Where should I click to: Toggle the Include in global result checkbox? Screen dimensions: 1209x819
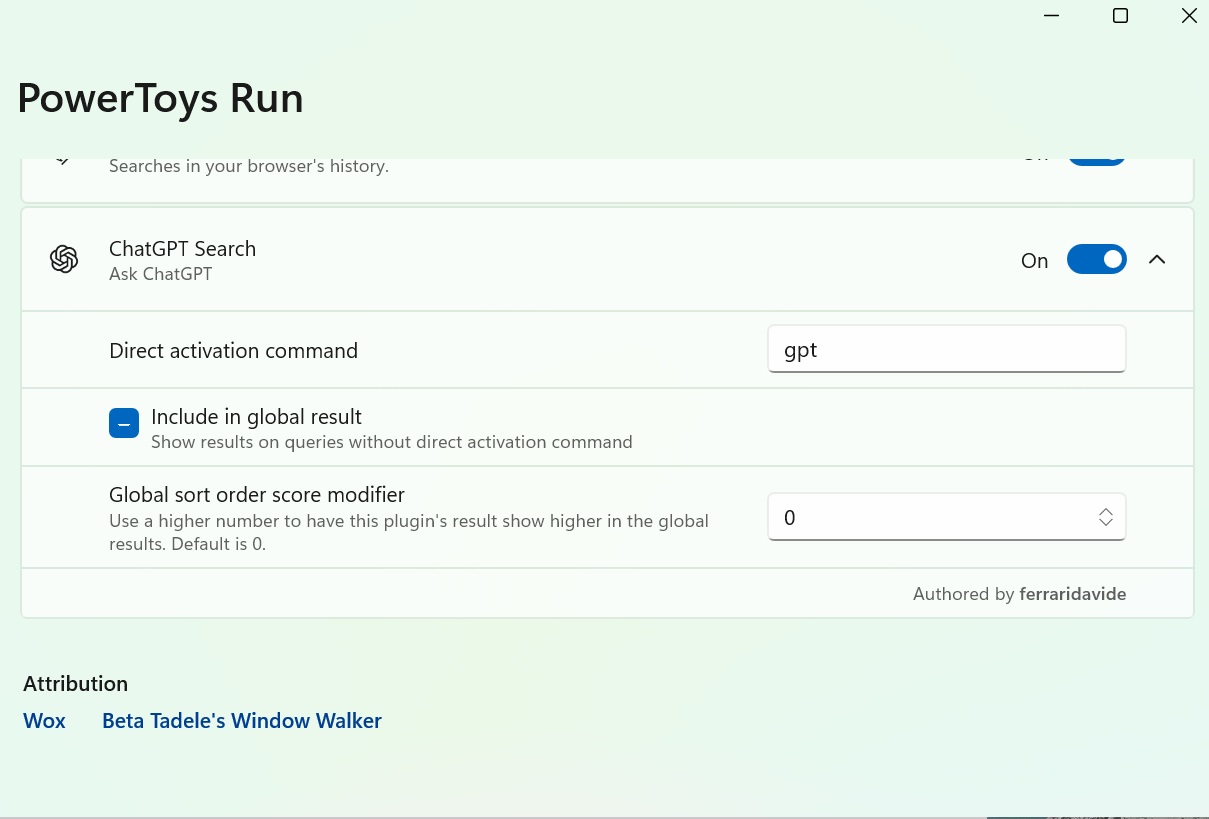click(124, 424)
